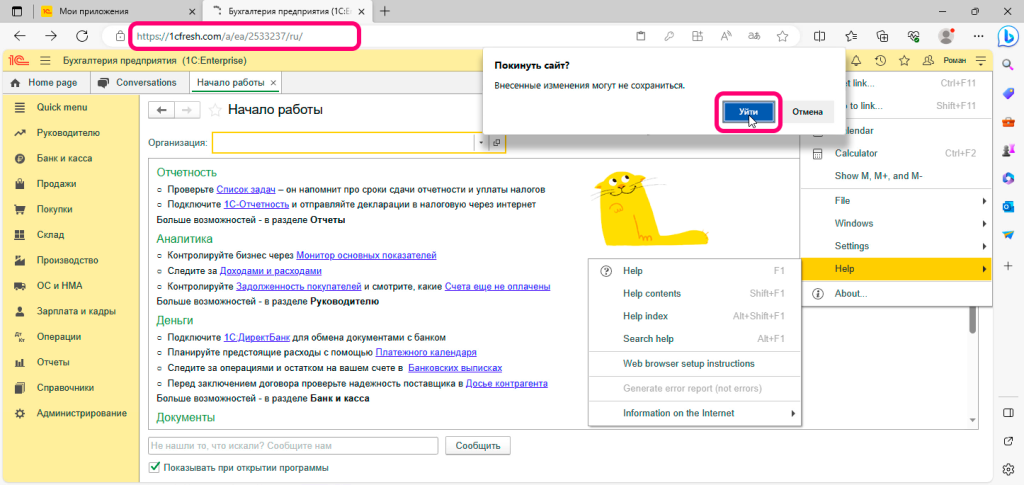This screenshot has width=1024, height=485.
Task: Expand Организация dropdown arrow
Action: point(481,142)
